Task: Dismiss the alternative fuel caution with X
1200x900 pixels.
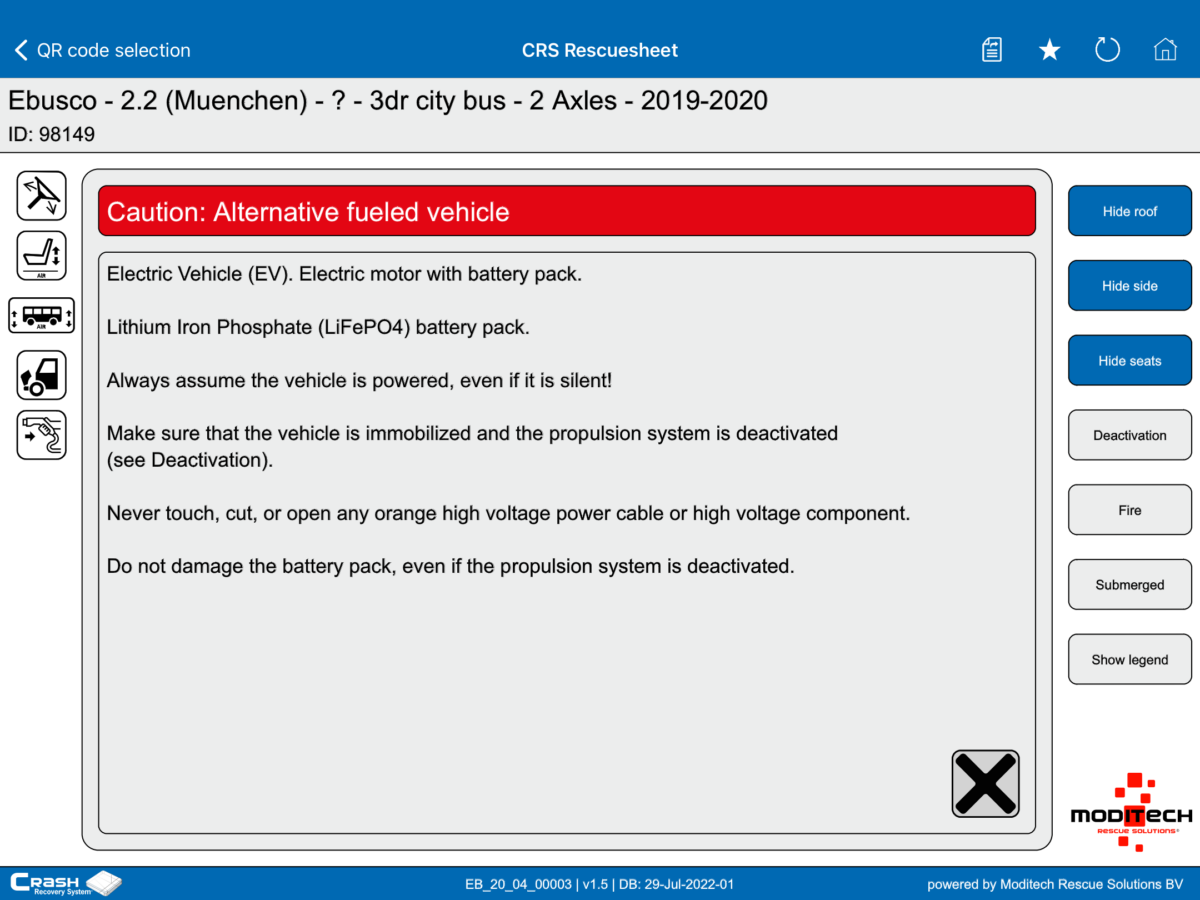Action: [985, 783]
